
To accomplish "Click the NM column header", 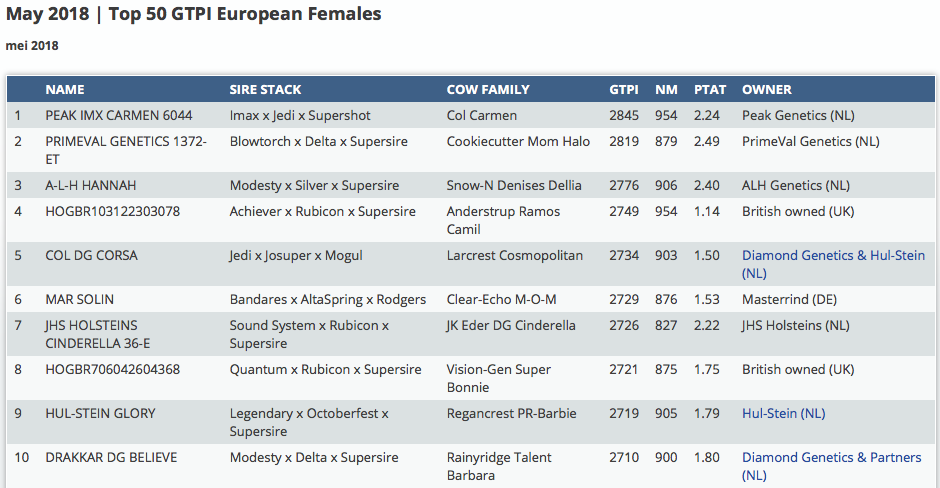I will point(666,90).
